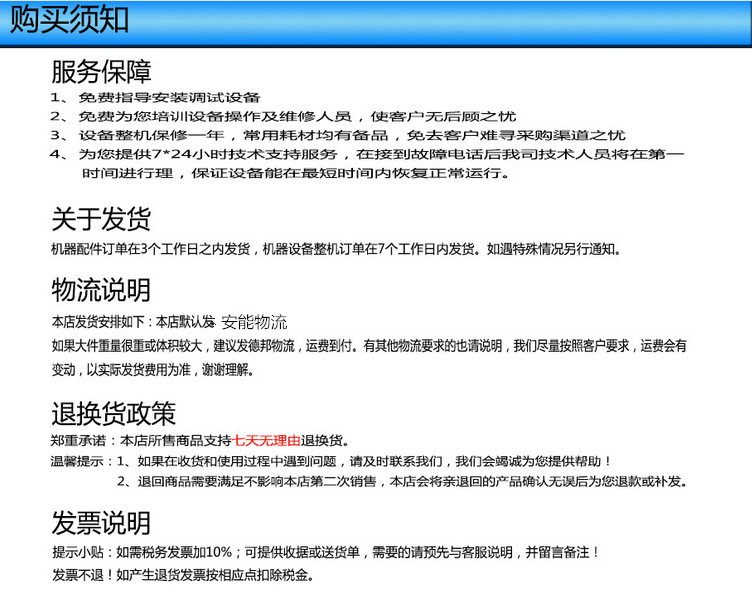Click the line recommending 德邦物流 for heavy items
This screenshot has height=601, width=752.
coord(368,346)
